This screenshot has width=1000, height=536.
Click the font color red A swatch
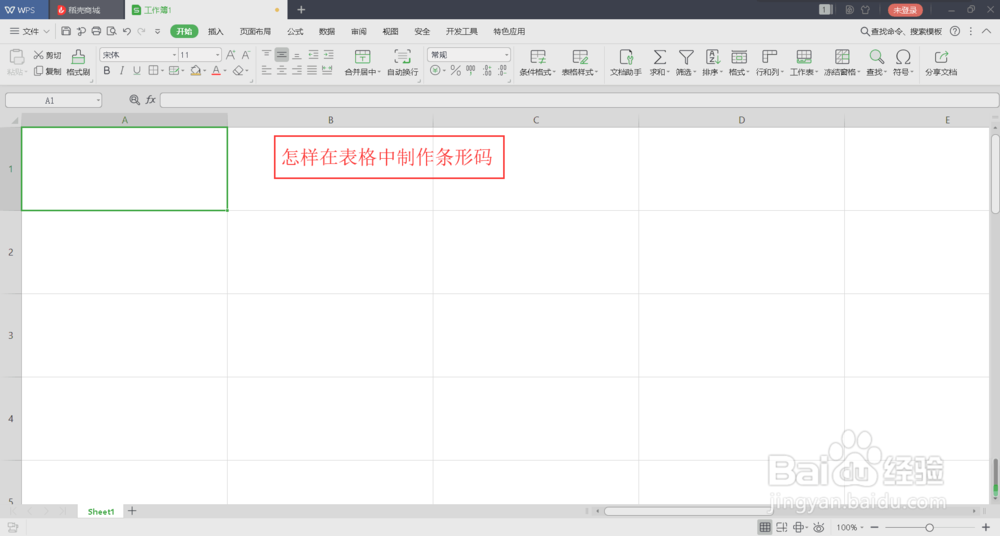click(x=216, y=71)
